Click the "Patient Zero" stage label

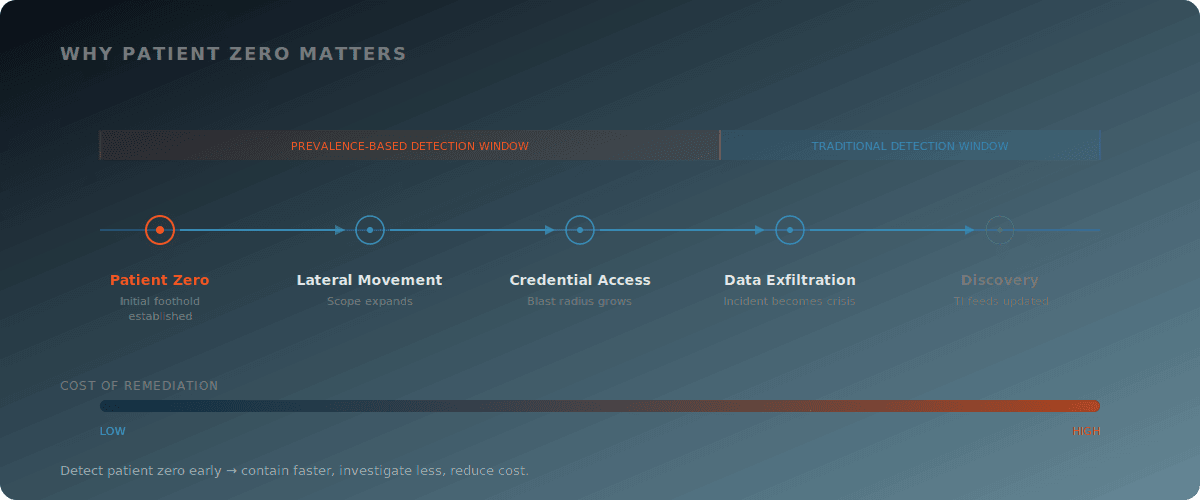160,280
